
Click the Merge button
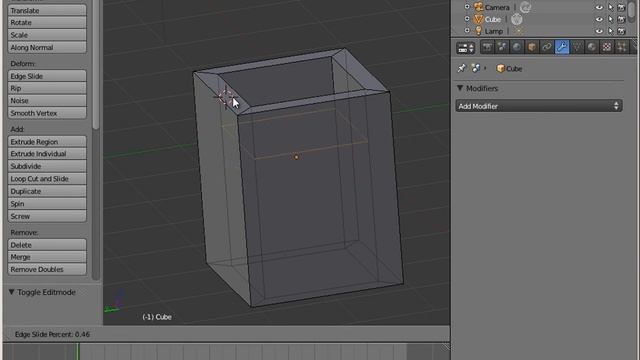click(x=47, y=257)
